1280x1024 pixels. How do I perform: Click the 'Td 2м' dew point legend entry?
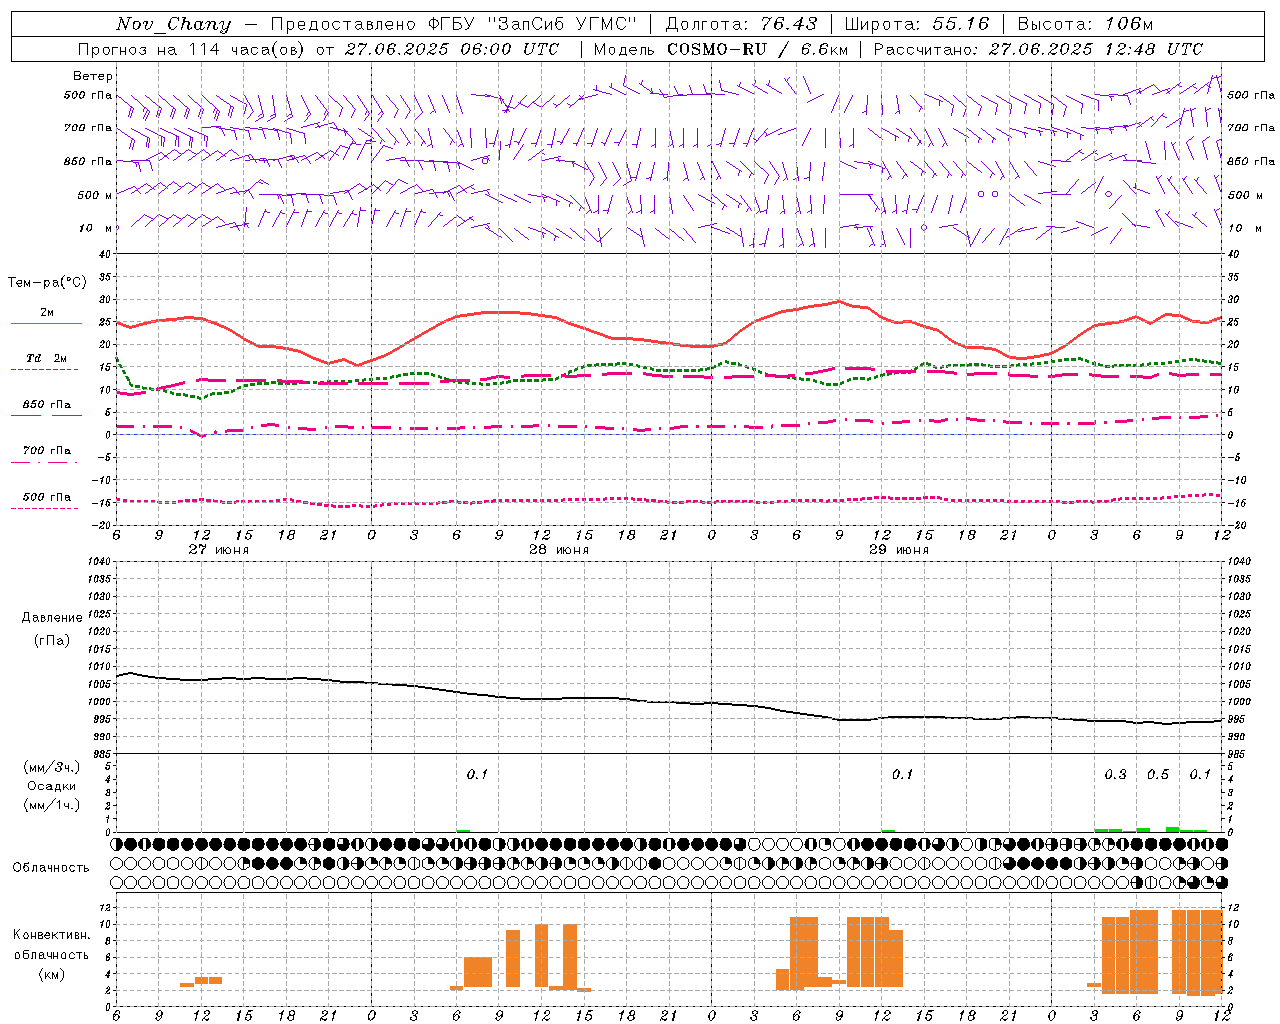(x=46, y=358)
